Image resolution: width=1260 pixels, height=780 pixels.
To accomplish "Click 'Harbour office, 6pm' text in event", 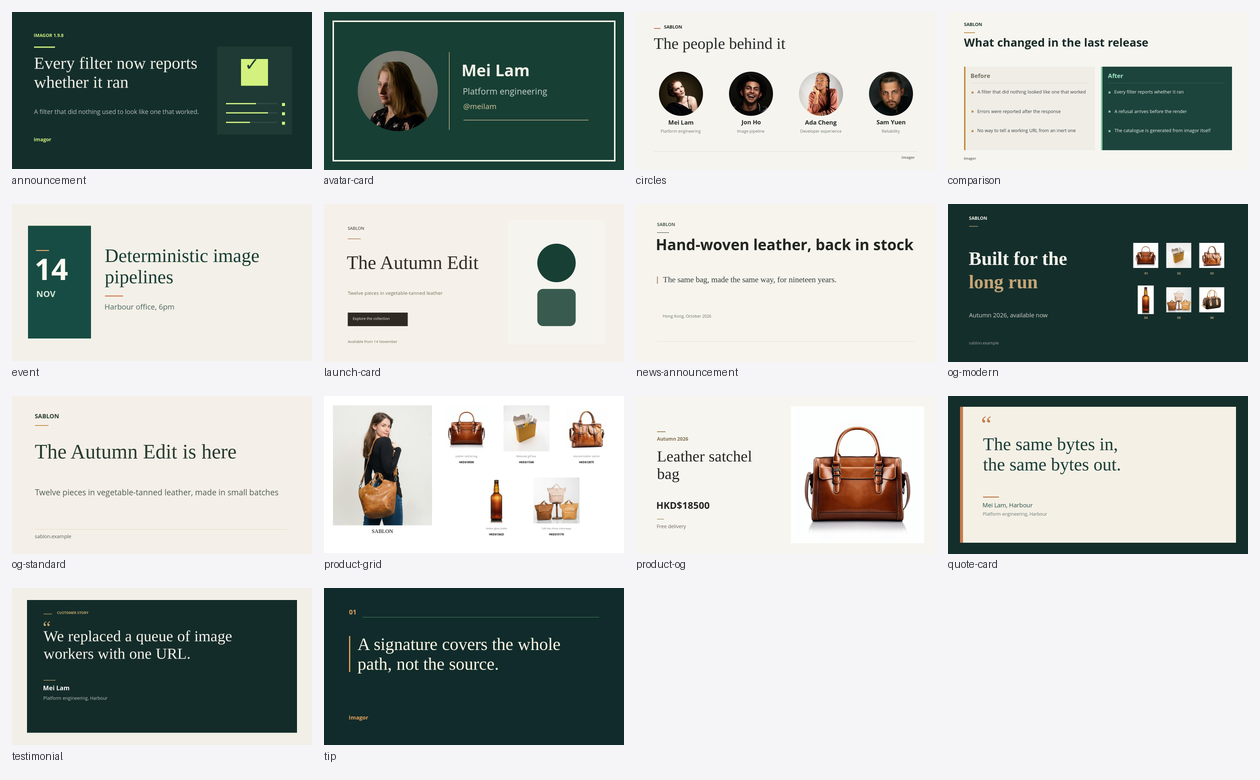I will coord(139,307).
